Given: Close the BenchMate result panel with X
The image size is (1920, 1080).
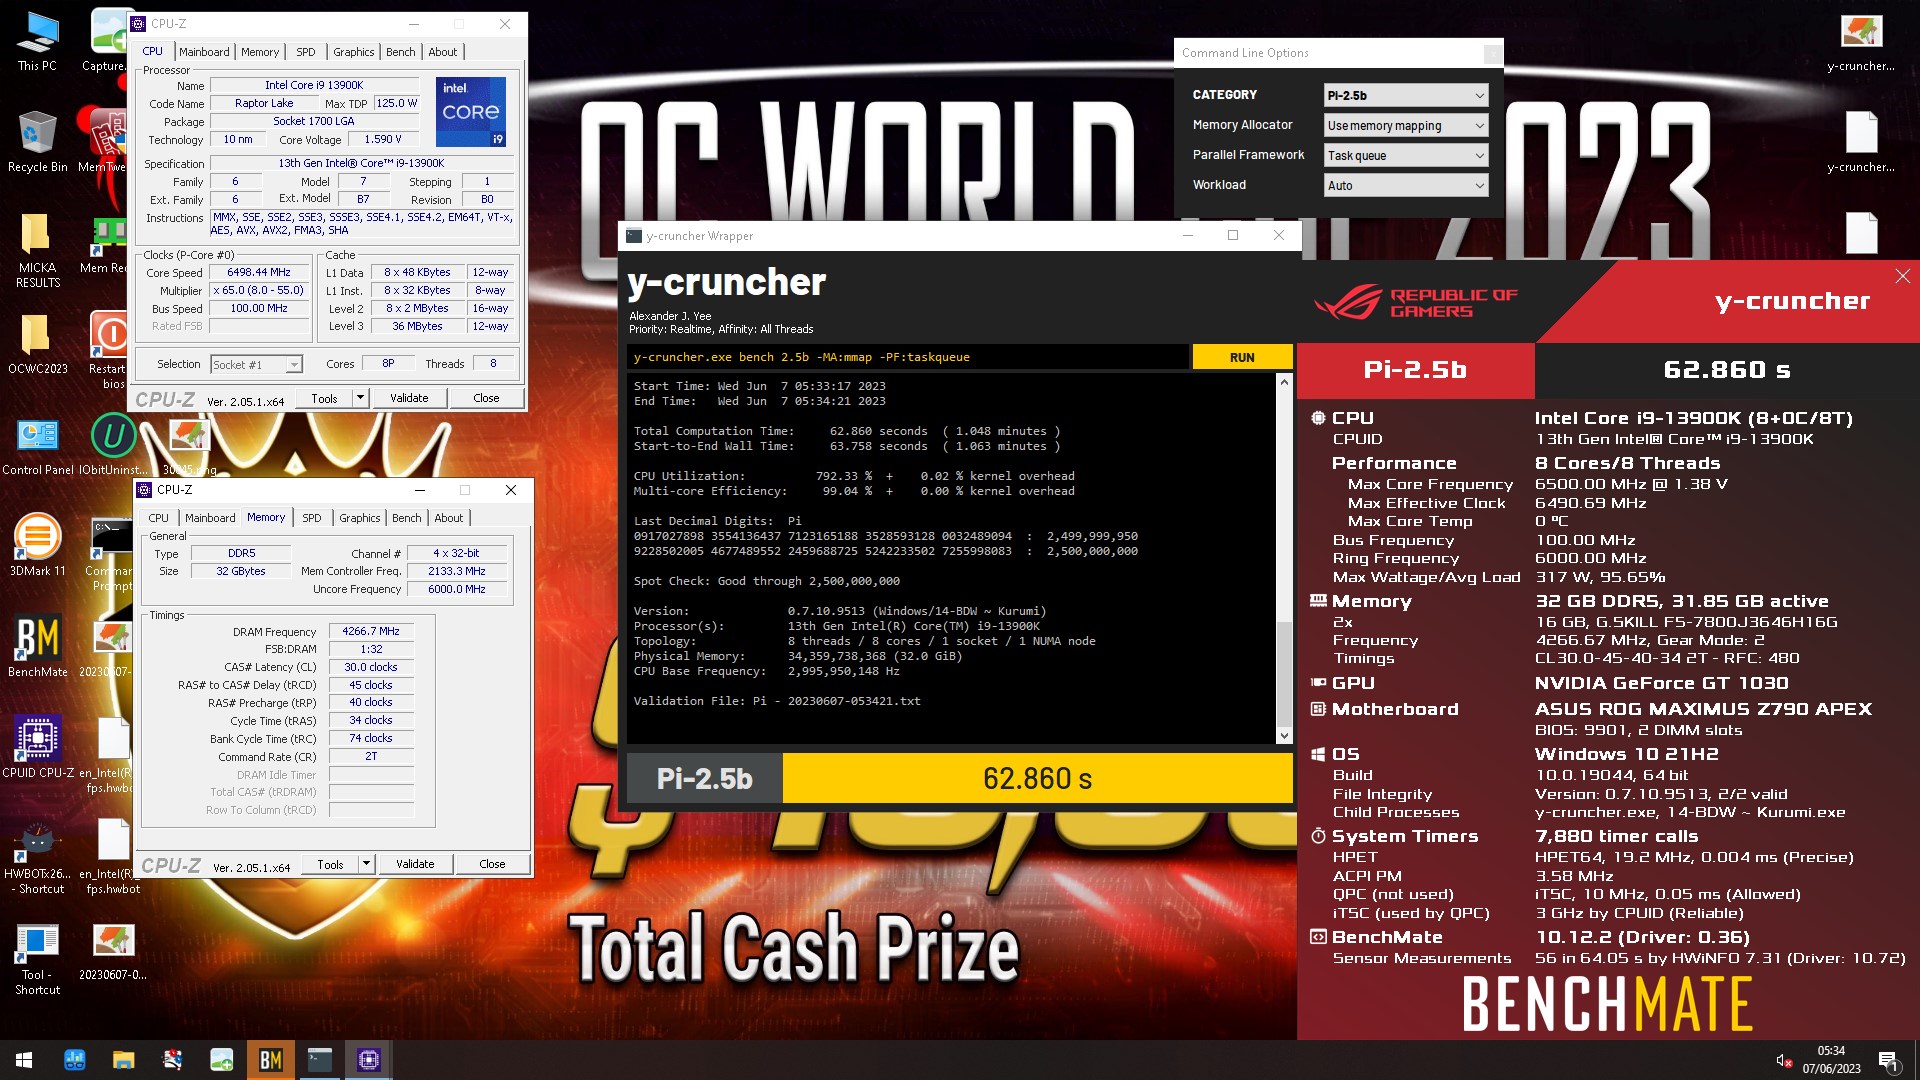Looking at the screenshot, I should click(1902, 277).
